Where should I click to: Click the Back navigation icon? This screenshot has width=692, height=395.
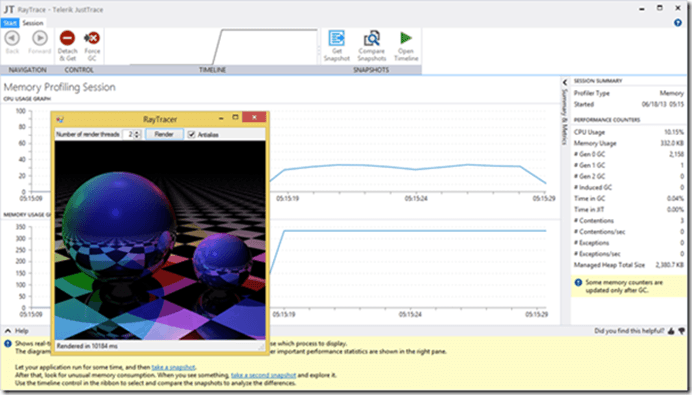[12, 38]
